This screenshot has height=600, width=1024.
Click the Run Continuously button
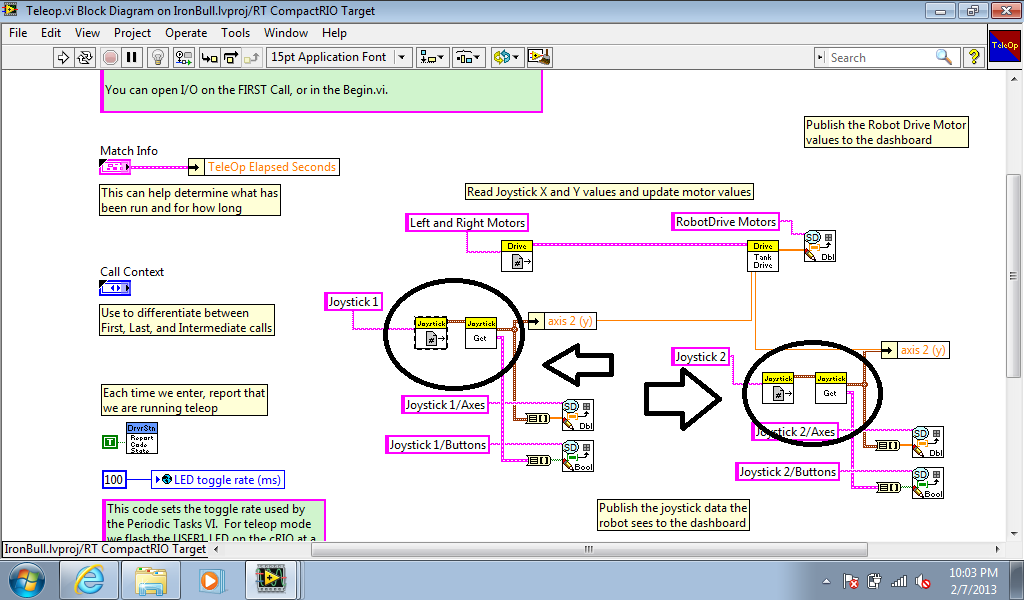coord(85,57)
